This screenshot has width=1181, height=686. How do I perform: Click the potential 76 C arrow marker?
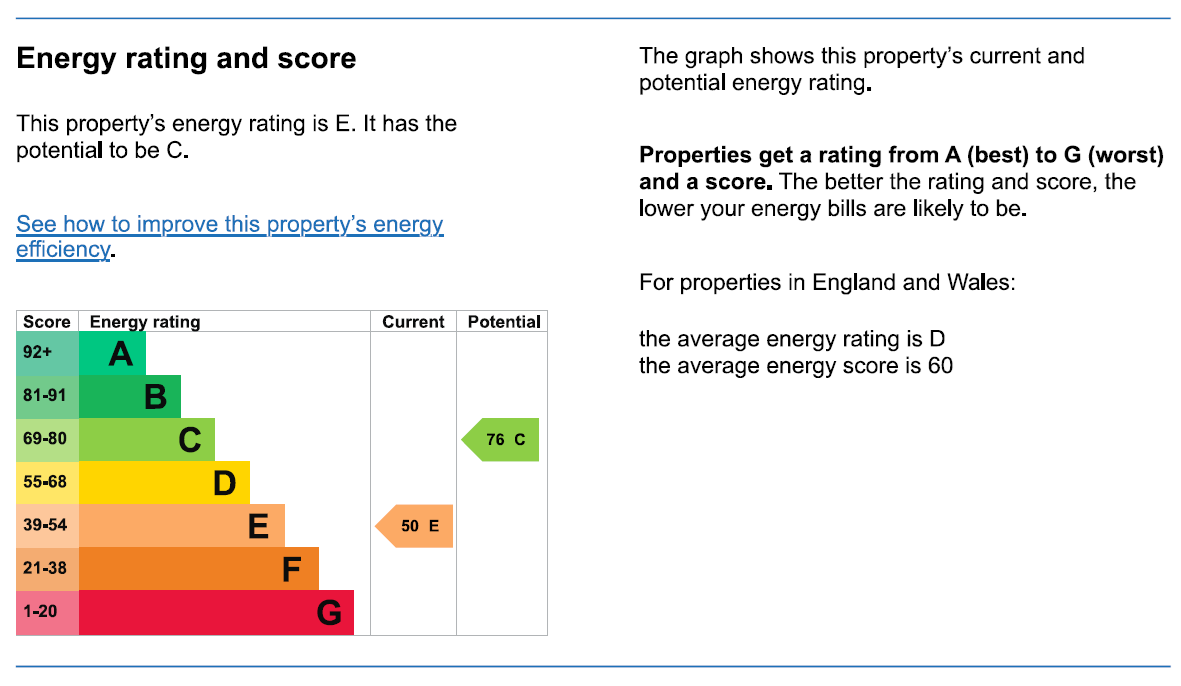(502, 440)
